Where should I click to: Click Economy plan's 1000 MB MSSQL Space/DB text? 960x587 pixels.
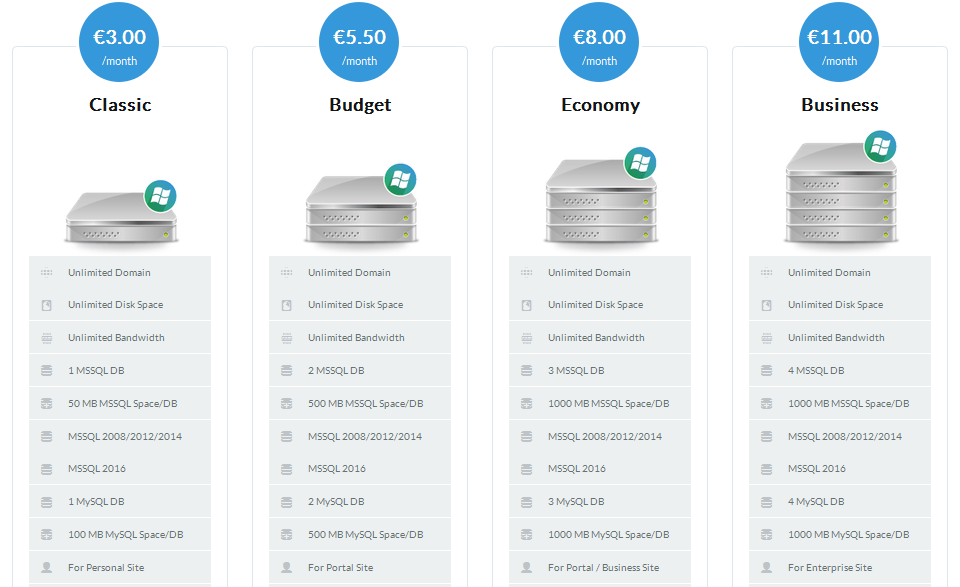[609, 403]
